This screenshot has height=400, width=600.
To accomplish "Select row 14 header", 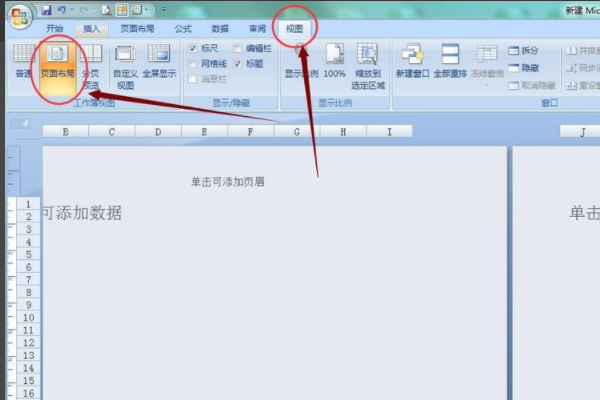I will point(28,368).
